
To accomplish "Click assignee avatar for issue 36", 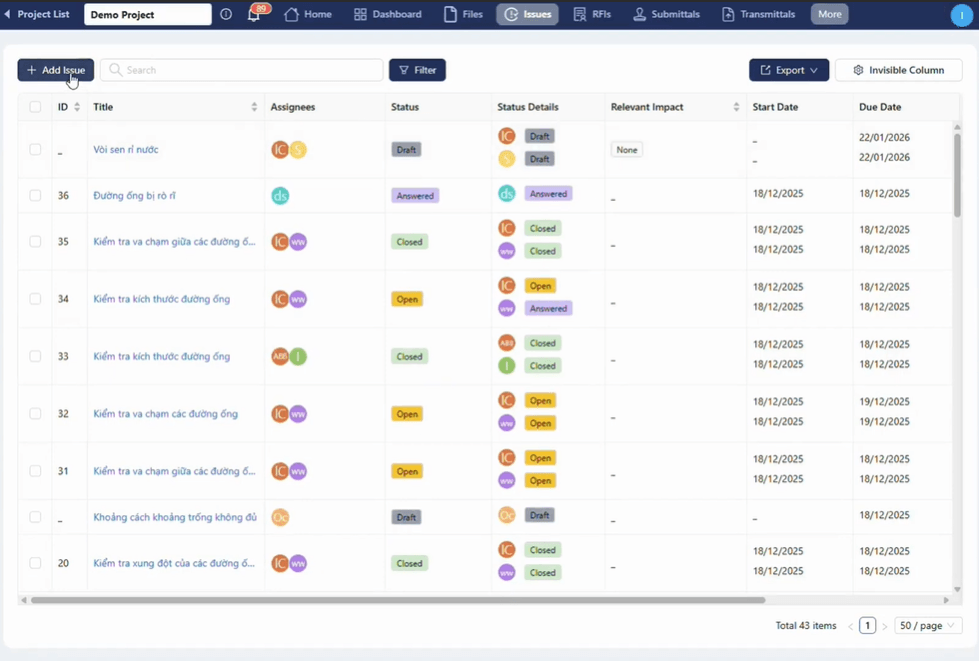I will pos(280,196).
